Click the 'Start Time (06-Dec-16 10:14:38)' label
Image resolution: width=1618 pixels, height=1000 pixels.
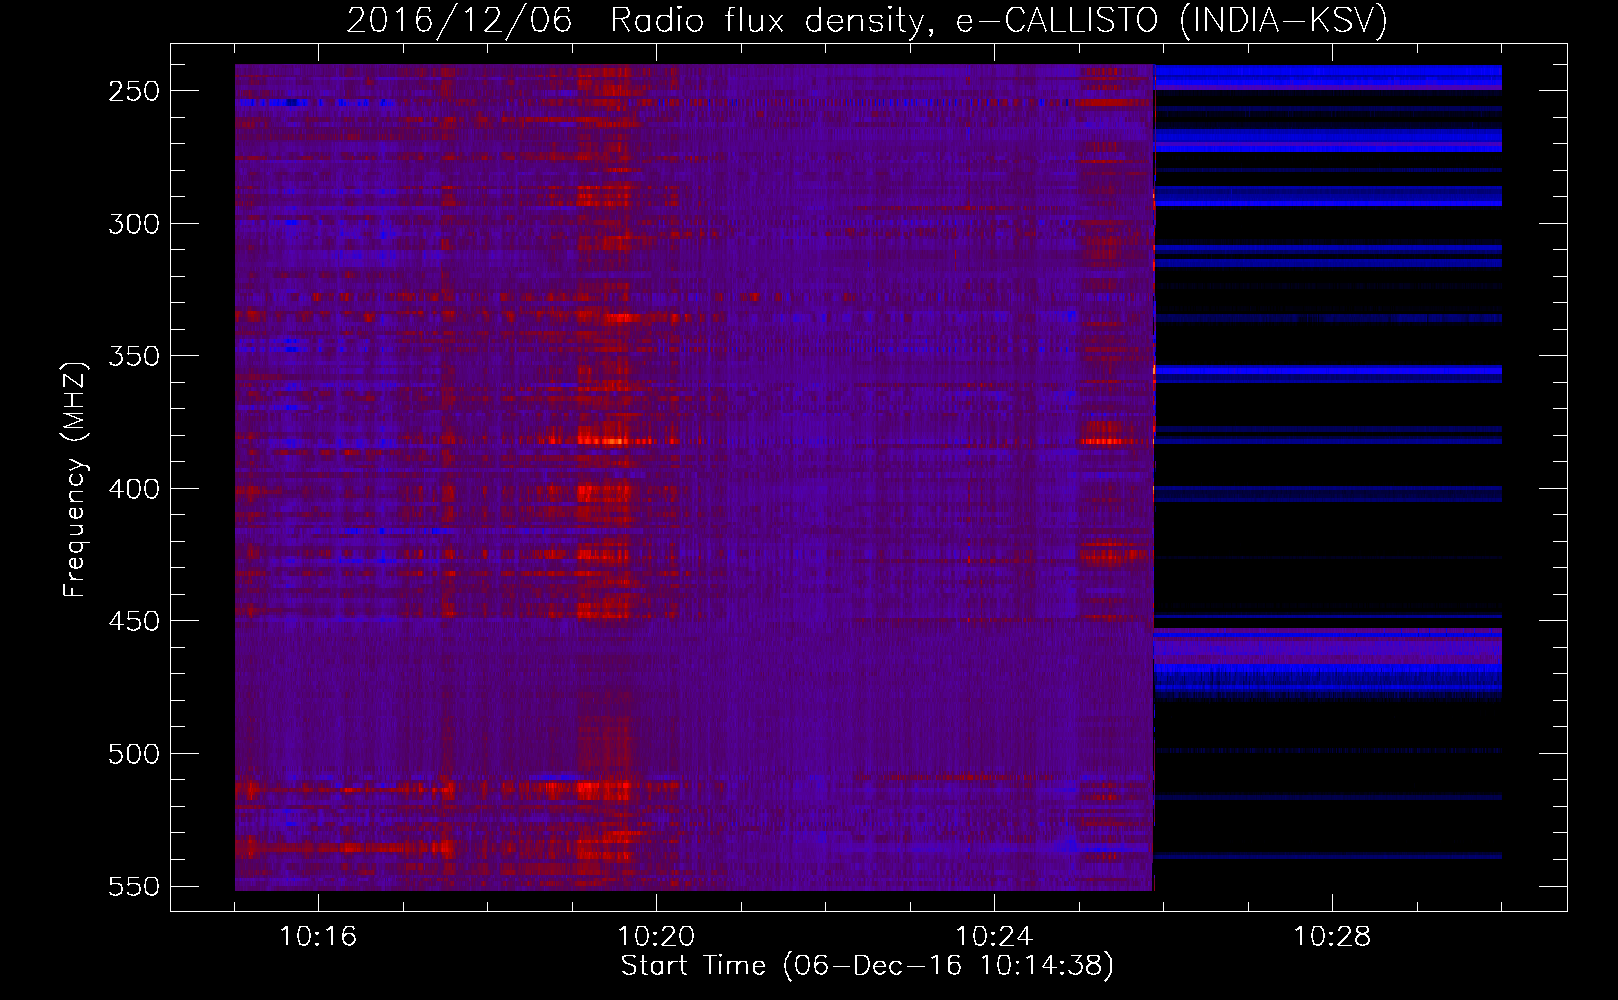(x=867, y=966)
